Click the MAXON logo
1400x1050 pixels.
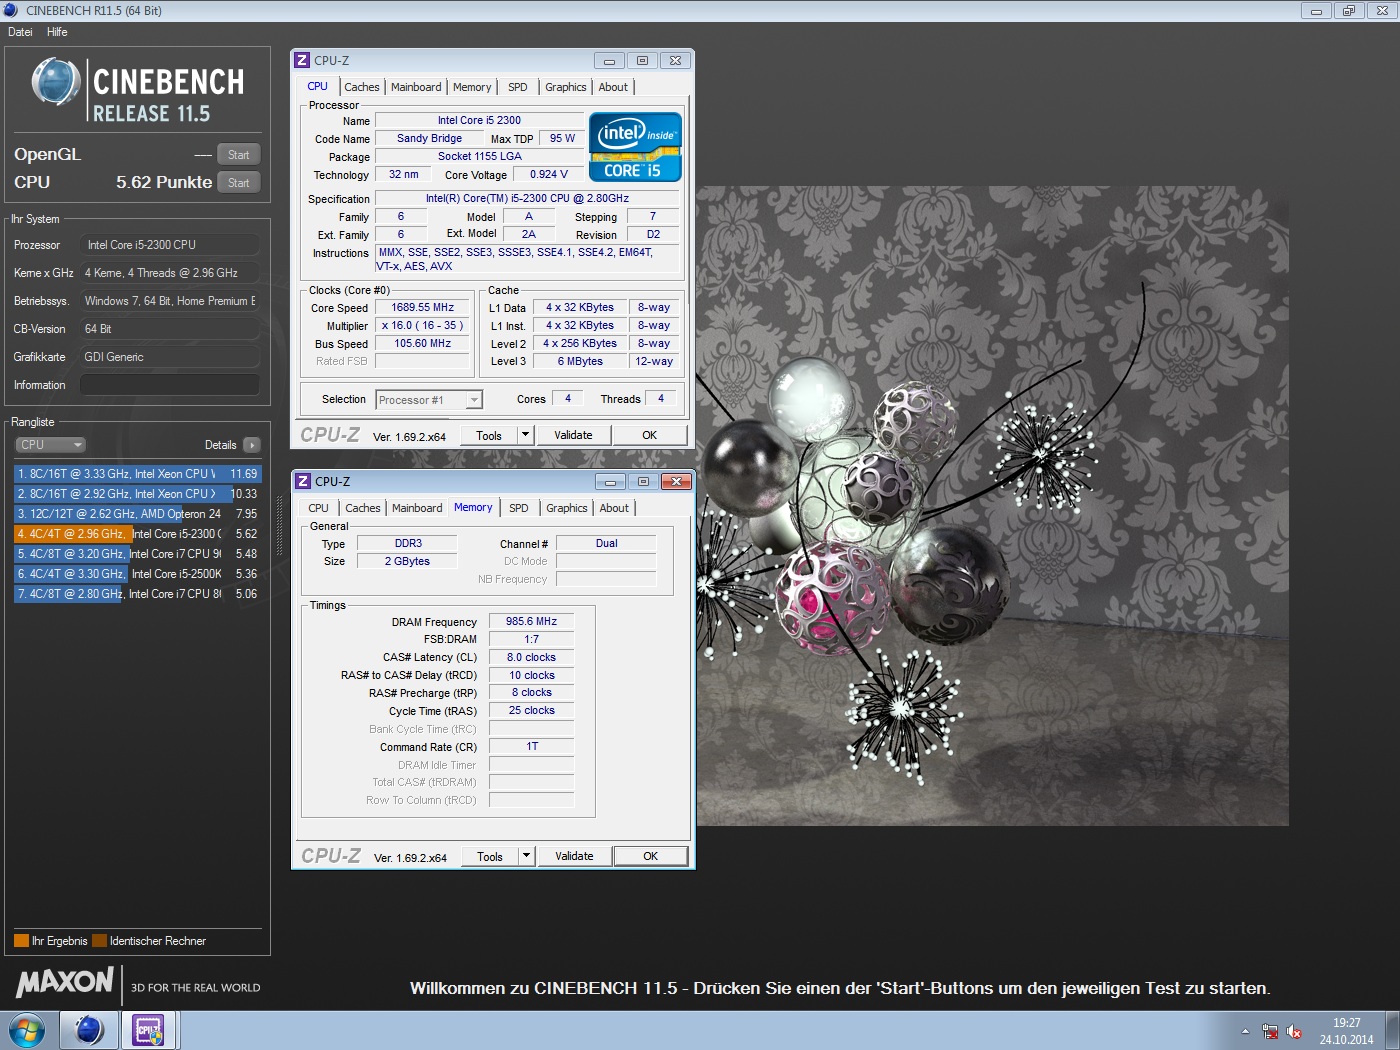point(65,982)
